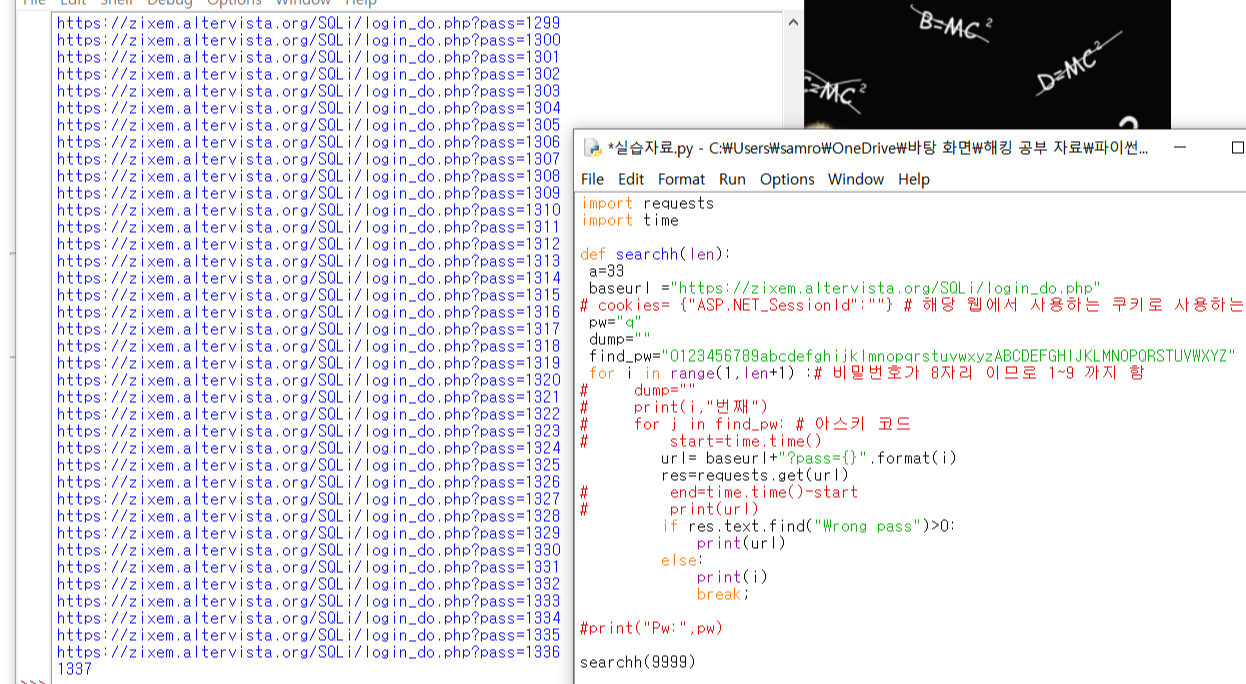Click the shell output line ending pass=1319
Image resolution: width=1246 pixels, height=684 pixels.
[x=308, y=362]
